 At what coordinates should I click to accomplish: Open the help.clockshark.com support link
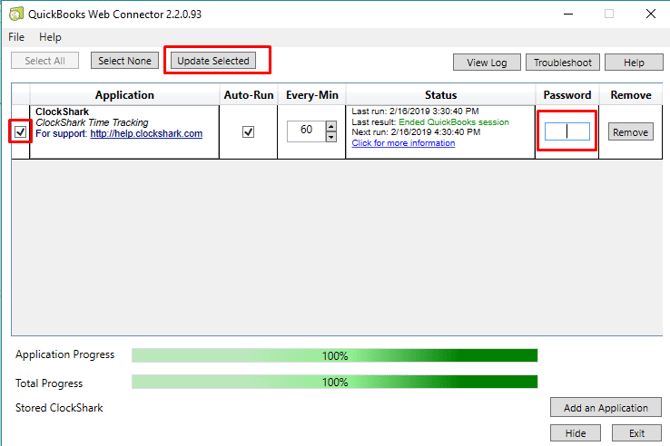pos(146,134)
